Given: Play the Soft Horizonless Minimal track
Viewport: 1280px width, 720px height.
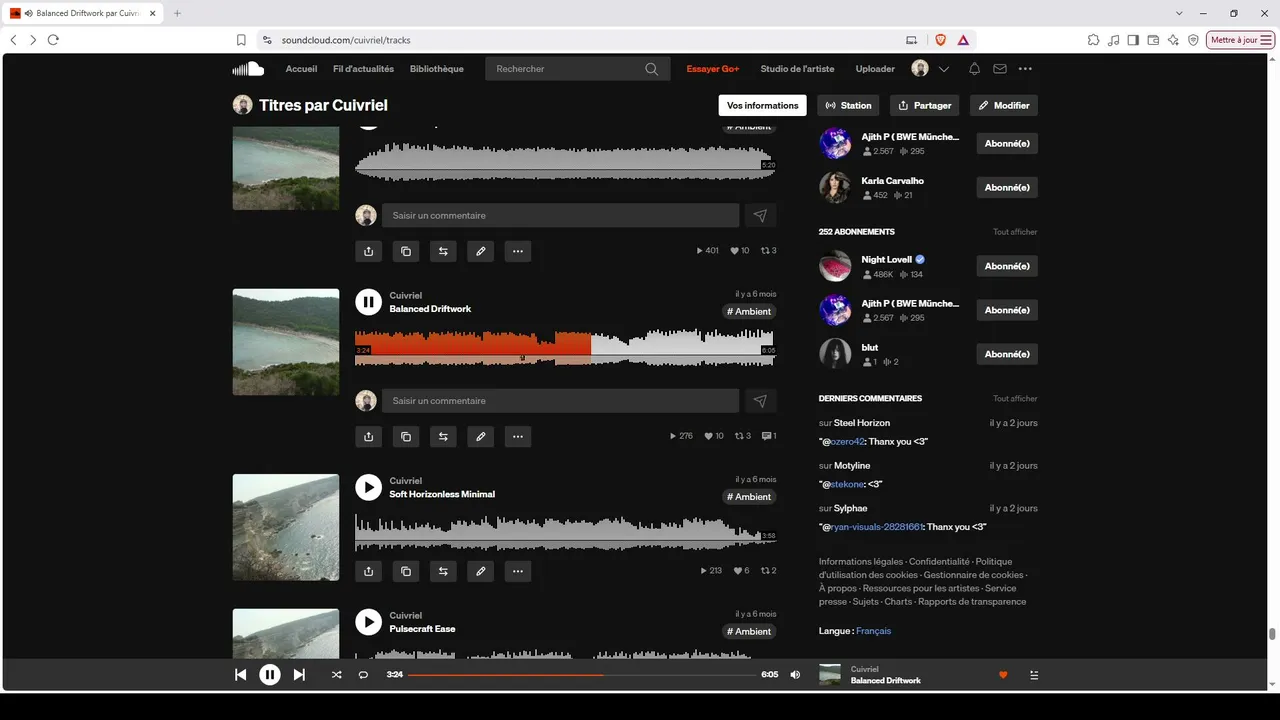Looking at the screenshot, I should [369, 487].
